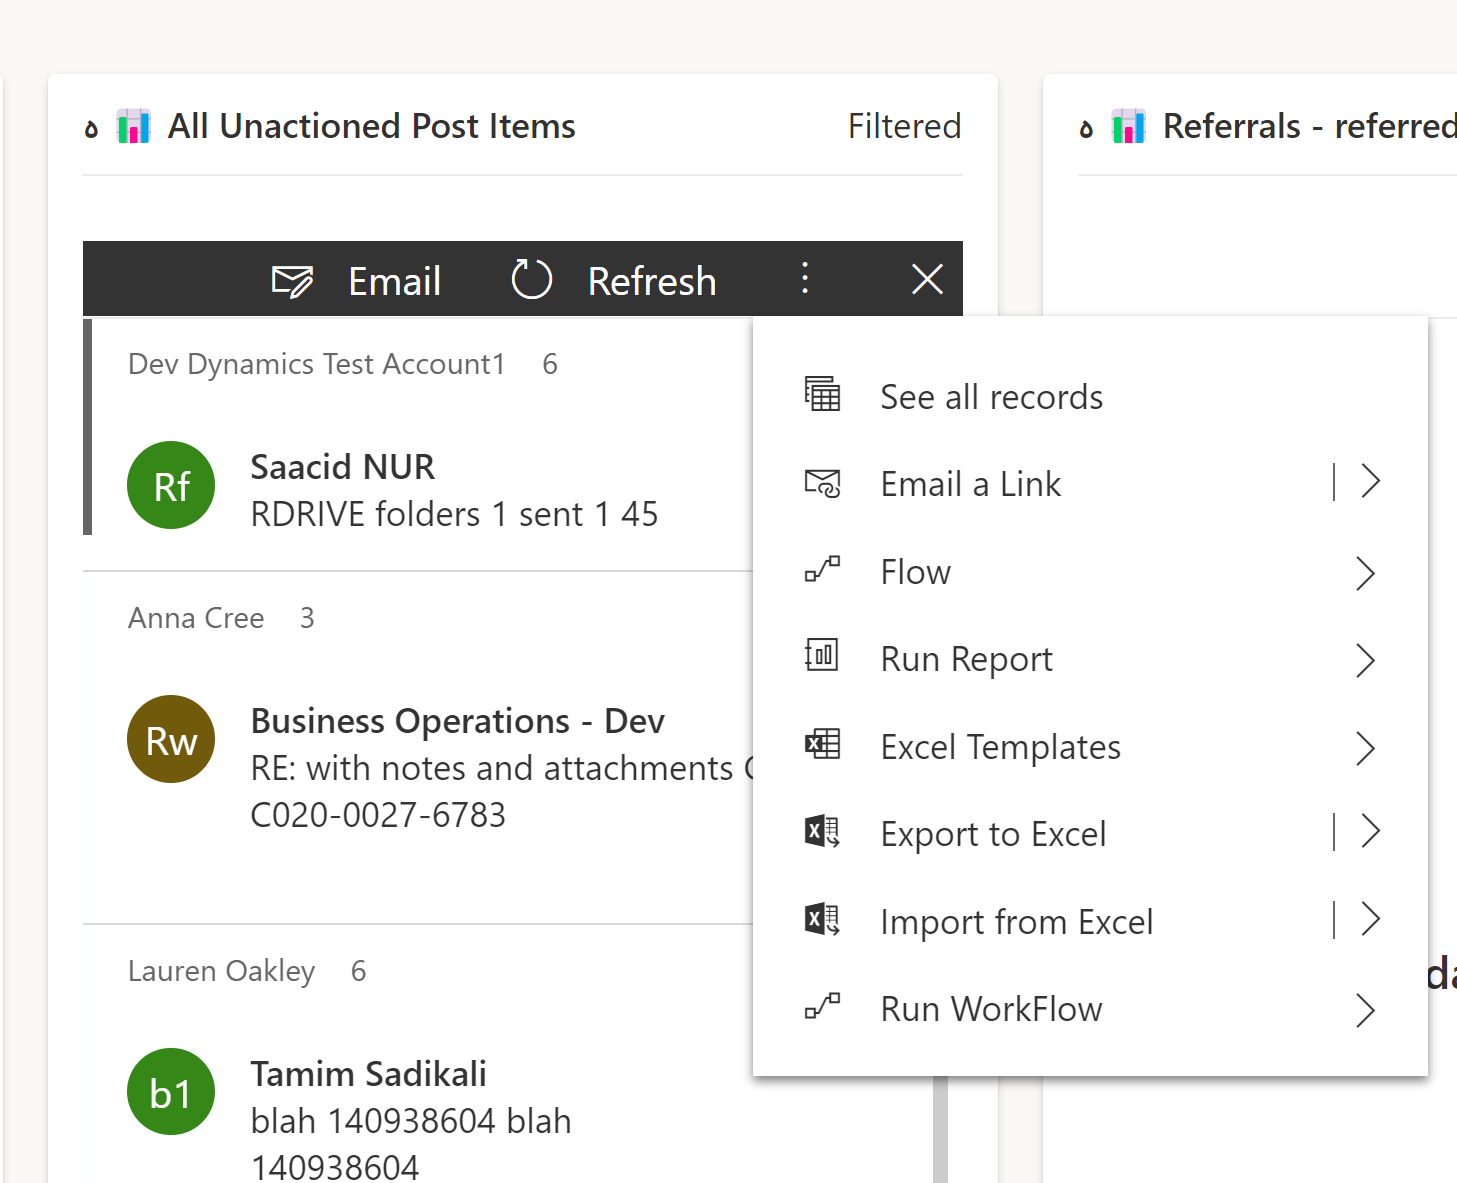Click the Anna Cree group header
Image resolution: width=1457 pixels, height=1183 pixels.
point(196,618)
